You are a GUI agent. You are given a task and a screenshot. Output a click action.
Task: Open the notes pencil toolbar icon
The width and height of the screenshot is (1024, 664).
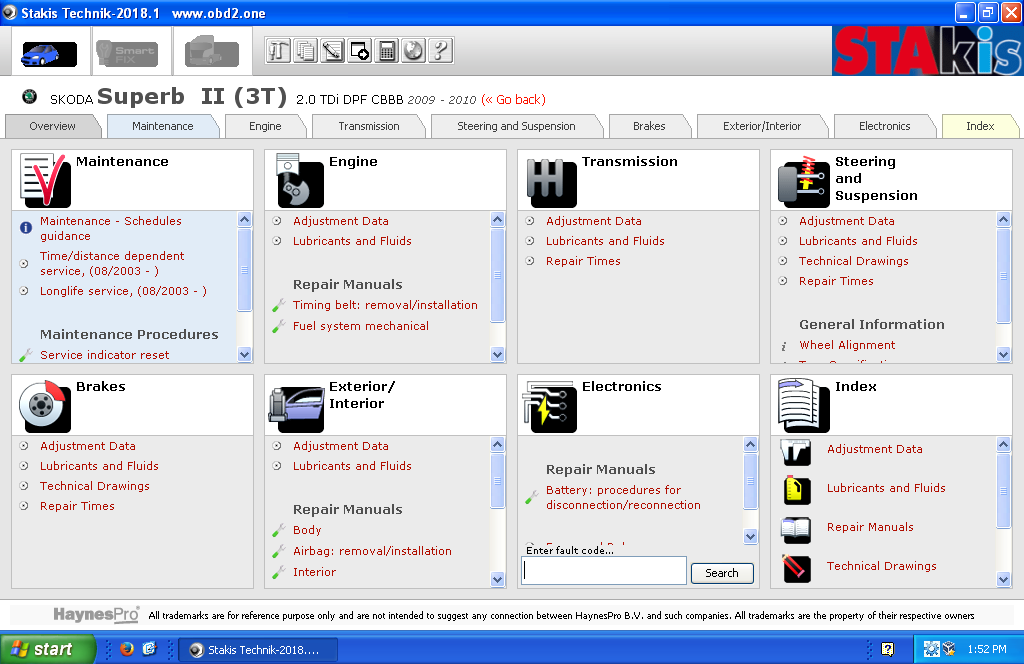(x=332, y=50)
